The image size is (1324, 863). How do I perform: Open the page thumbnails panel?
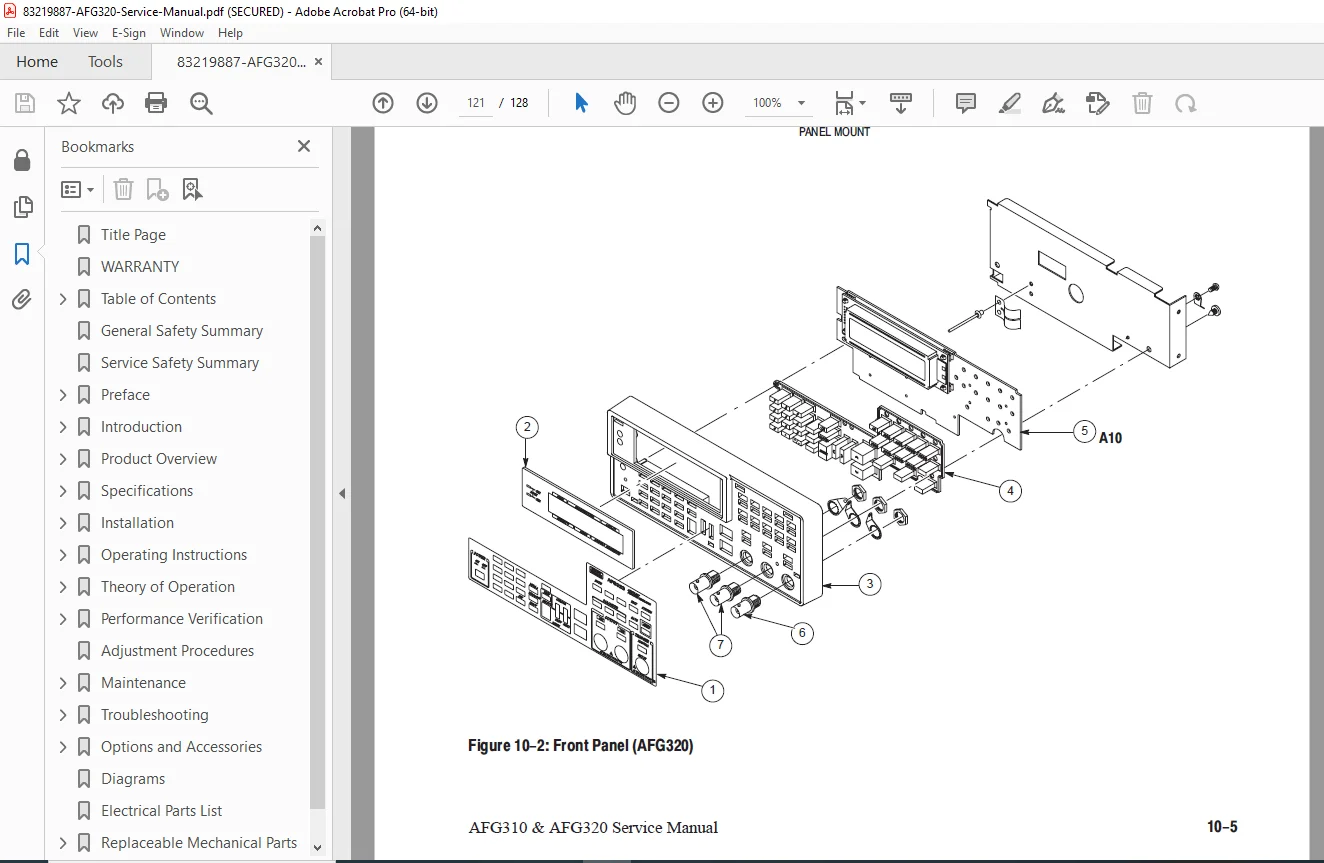click(x=22, y=207)
